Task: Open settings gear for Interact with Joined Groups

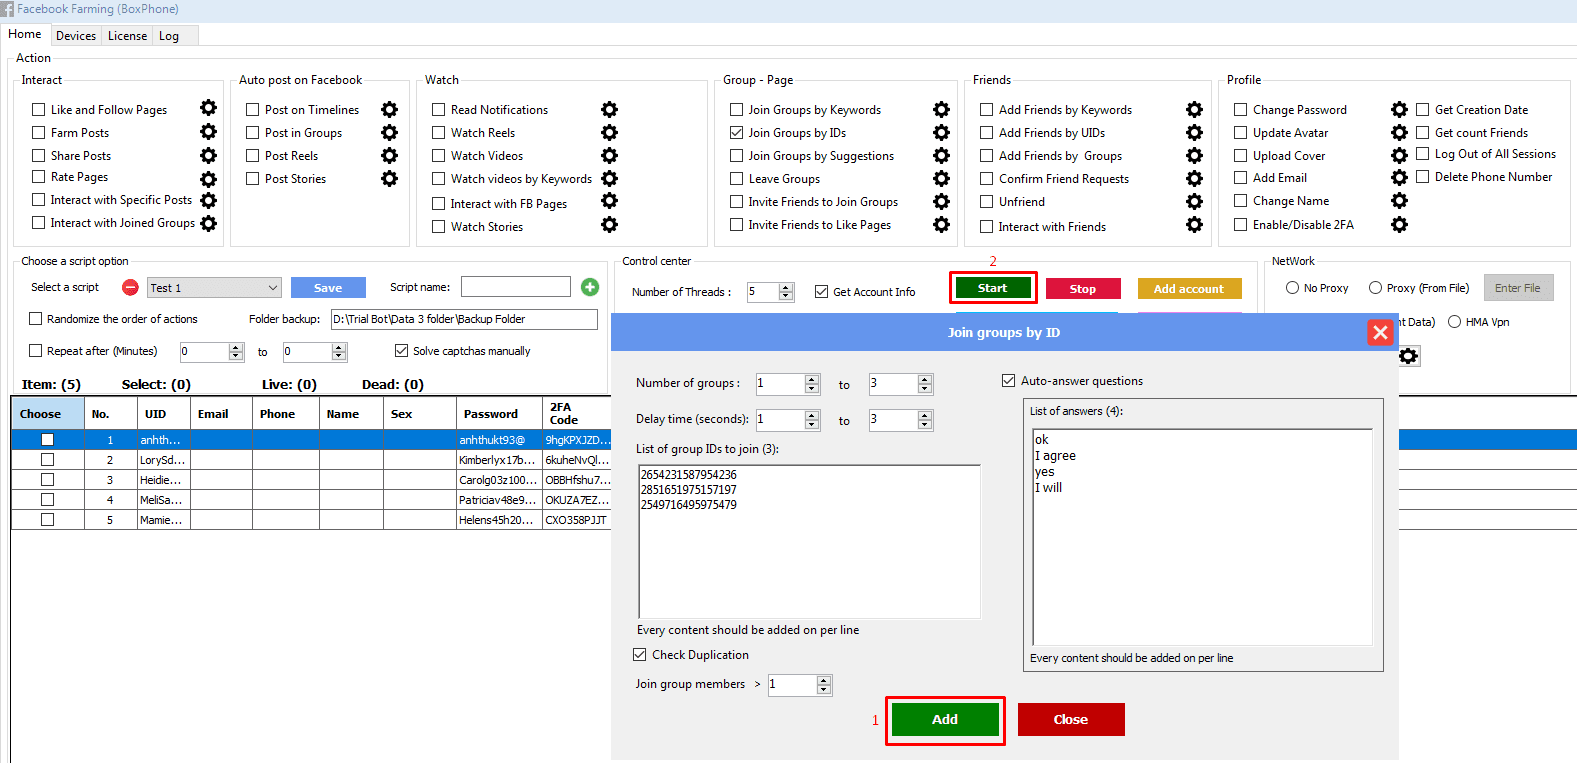Action: coord(208,223)
